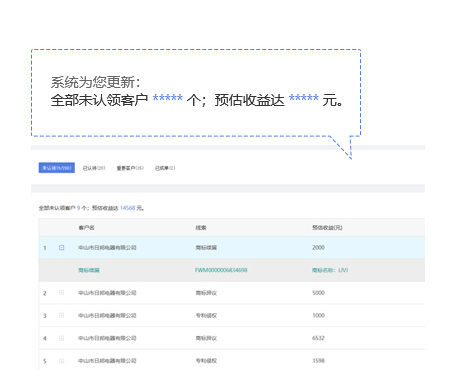This screenshot has height=370, width=460.
Task: Click row number 3
Action: point(45,316)
